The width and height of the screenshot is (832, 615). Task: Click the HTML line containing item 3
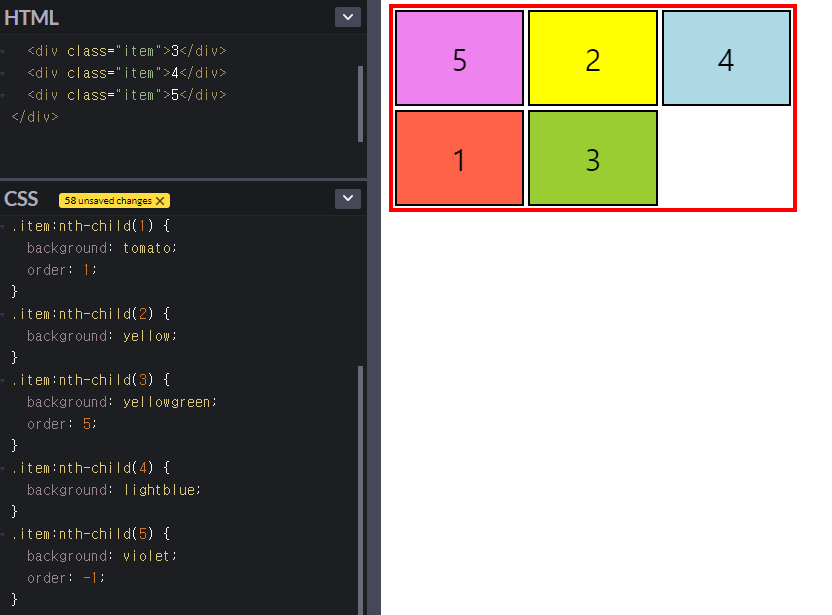127,51
